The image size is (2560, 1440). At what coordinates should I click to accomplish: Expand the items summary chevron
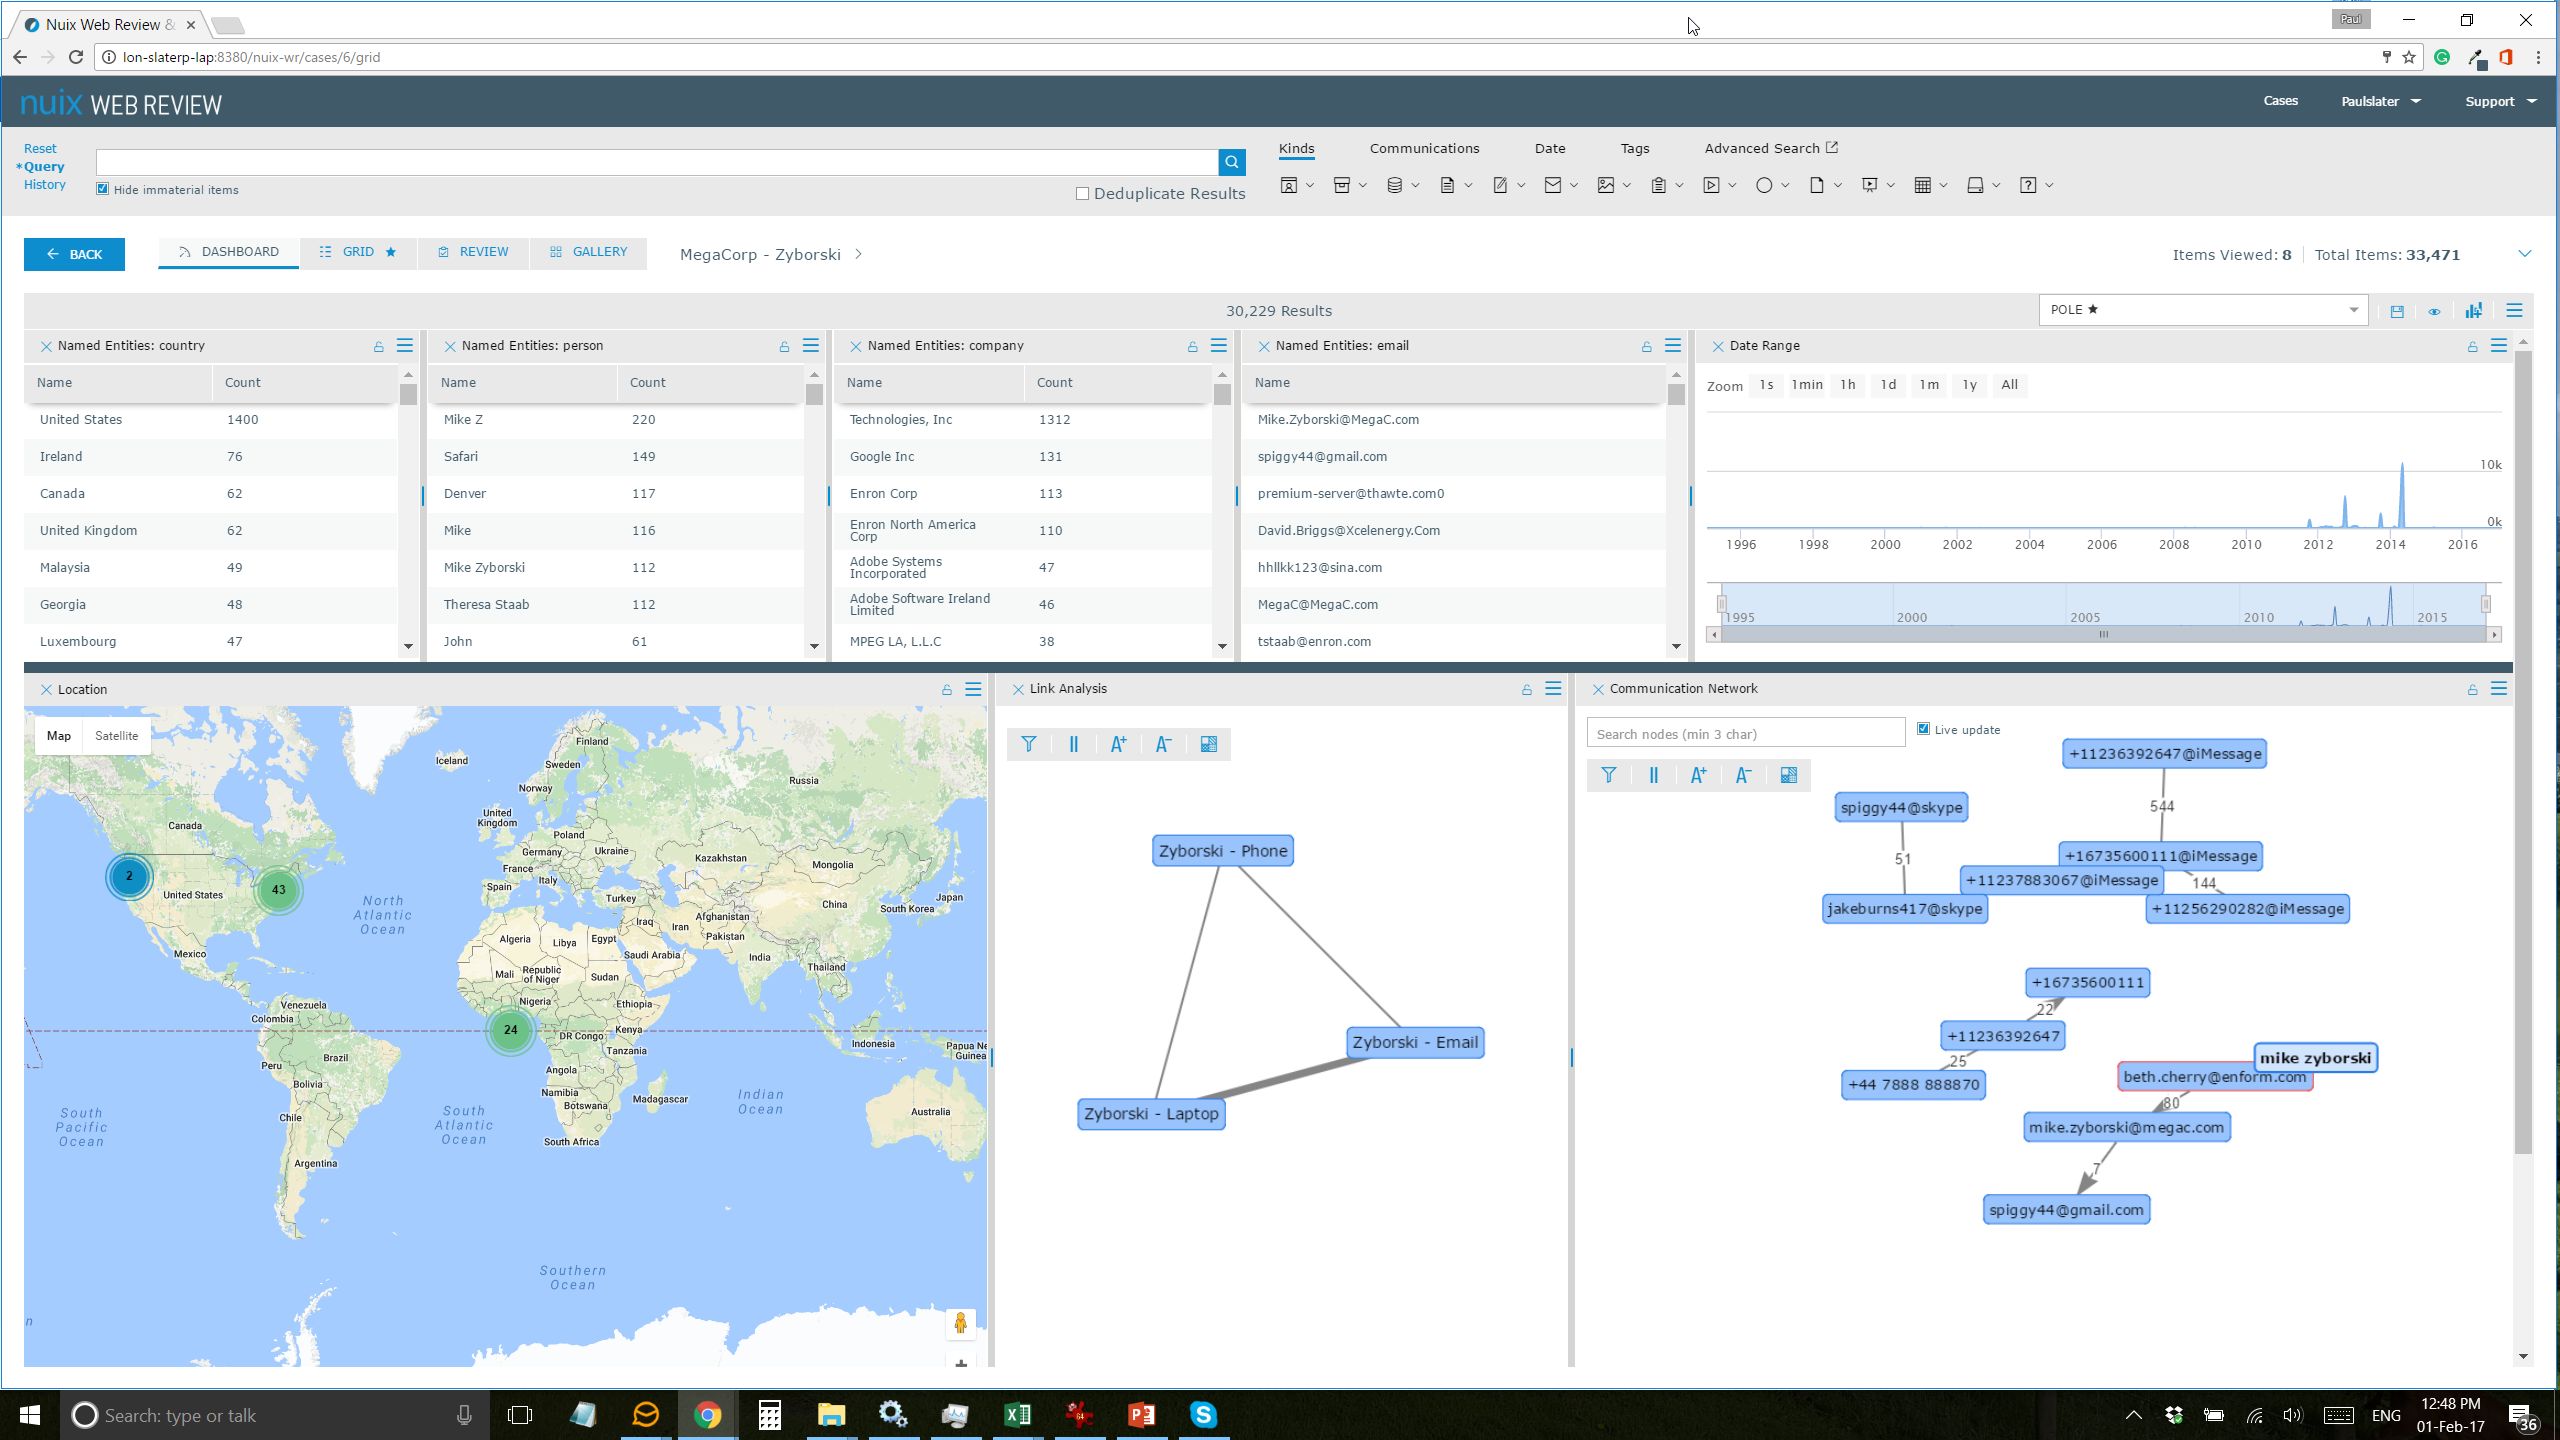click(x=2525, y=254)
